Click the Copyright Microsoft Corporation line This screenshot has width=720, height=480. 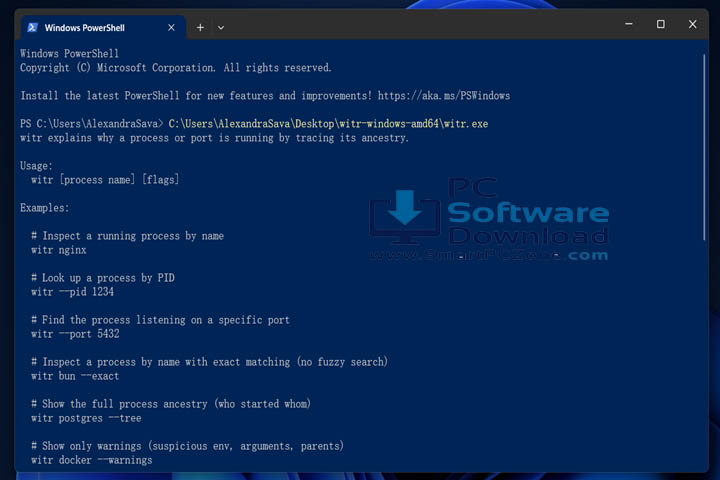coord(175,68)
